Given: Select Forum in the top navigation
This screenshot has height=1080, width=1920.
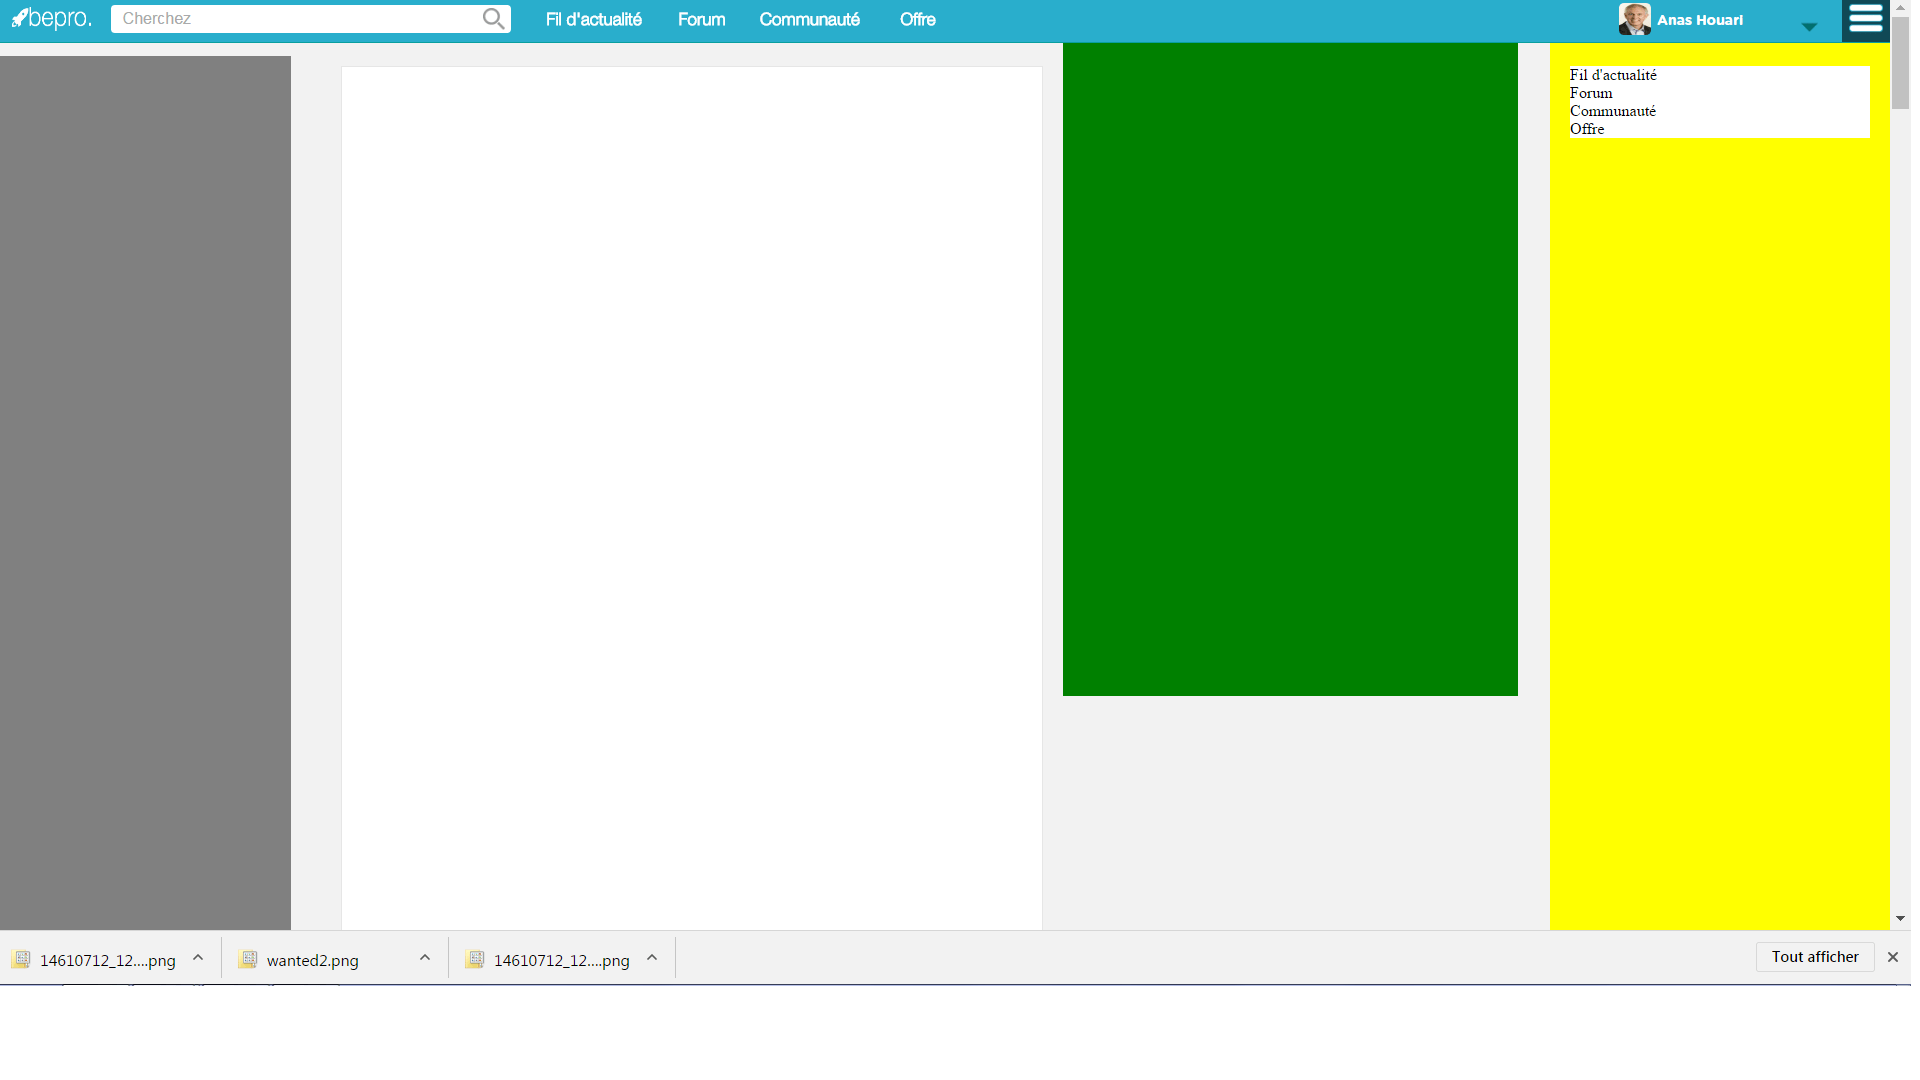Looking at the screenshot, I should [x=701, y=19].
